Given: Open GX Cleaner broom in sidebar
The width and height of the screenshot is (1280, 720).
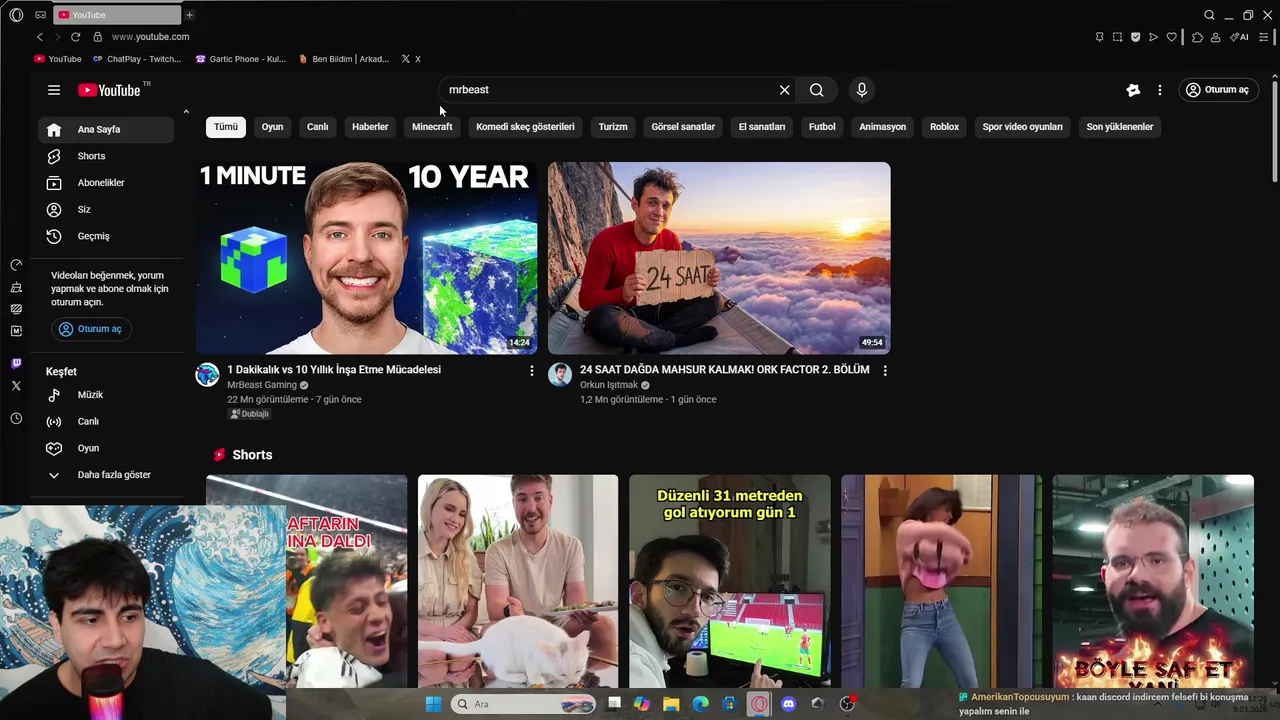Looking at the screenshot, I should pos(16,287).
